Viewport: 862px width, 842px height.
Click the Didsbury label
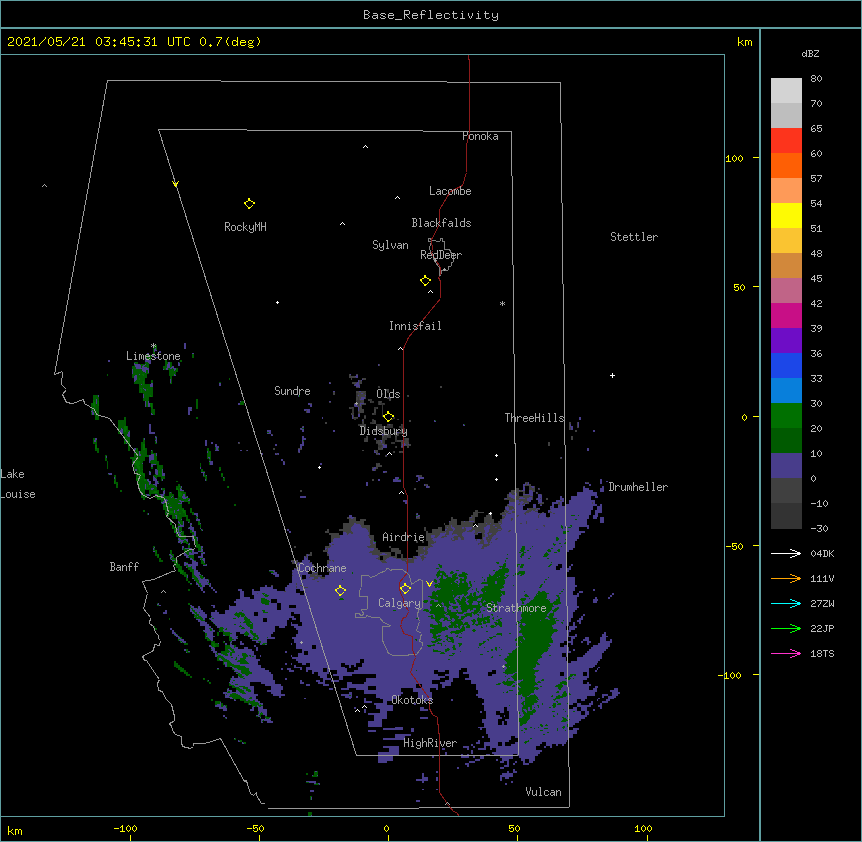click(384, 431)
